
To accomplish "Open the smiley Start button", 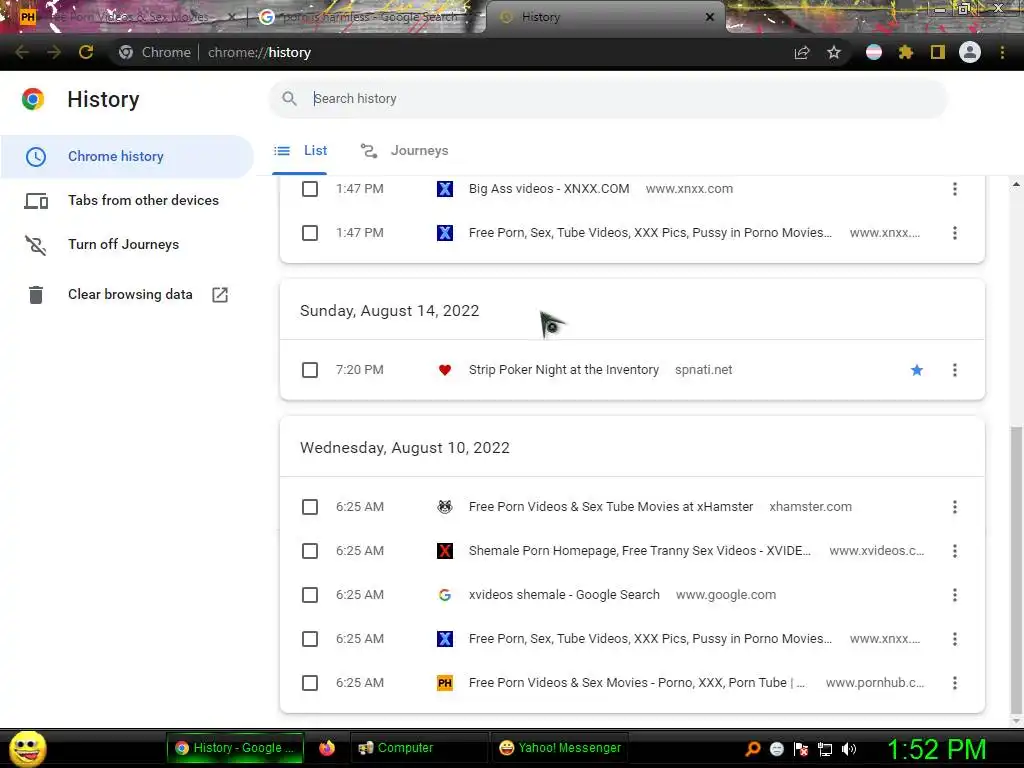I will [x=27, y=748].
